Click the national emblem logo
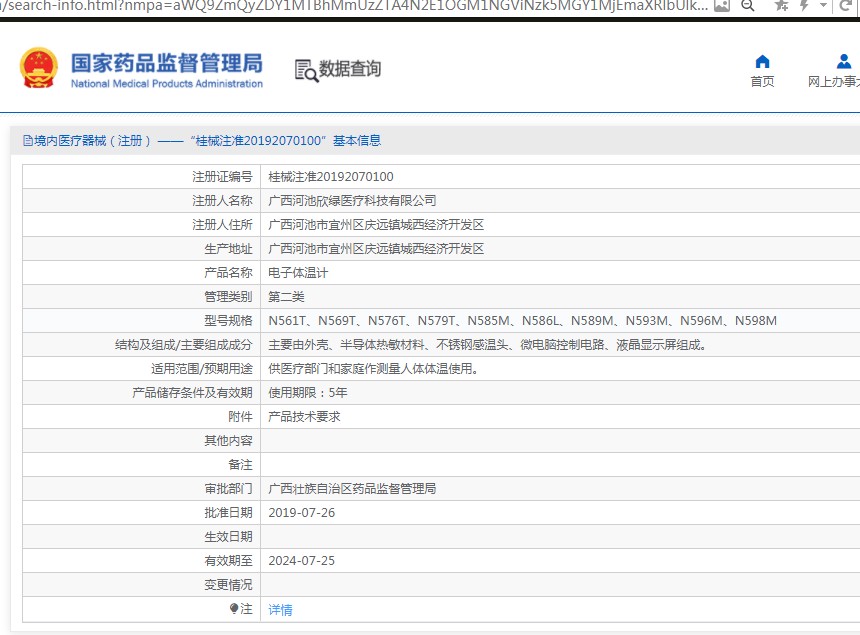 [38, 68]
